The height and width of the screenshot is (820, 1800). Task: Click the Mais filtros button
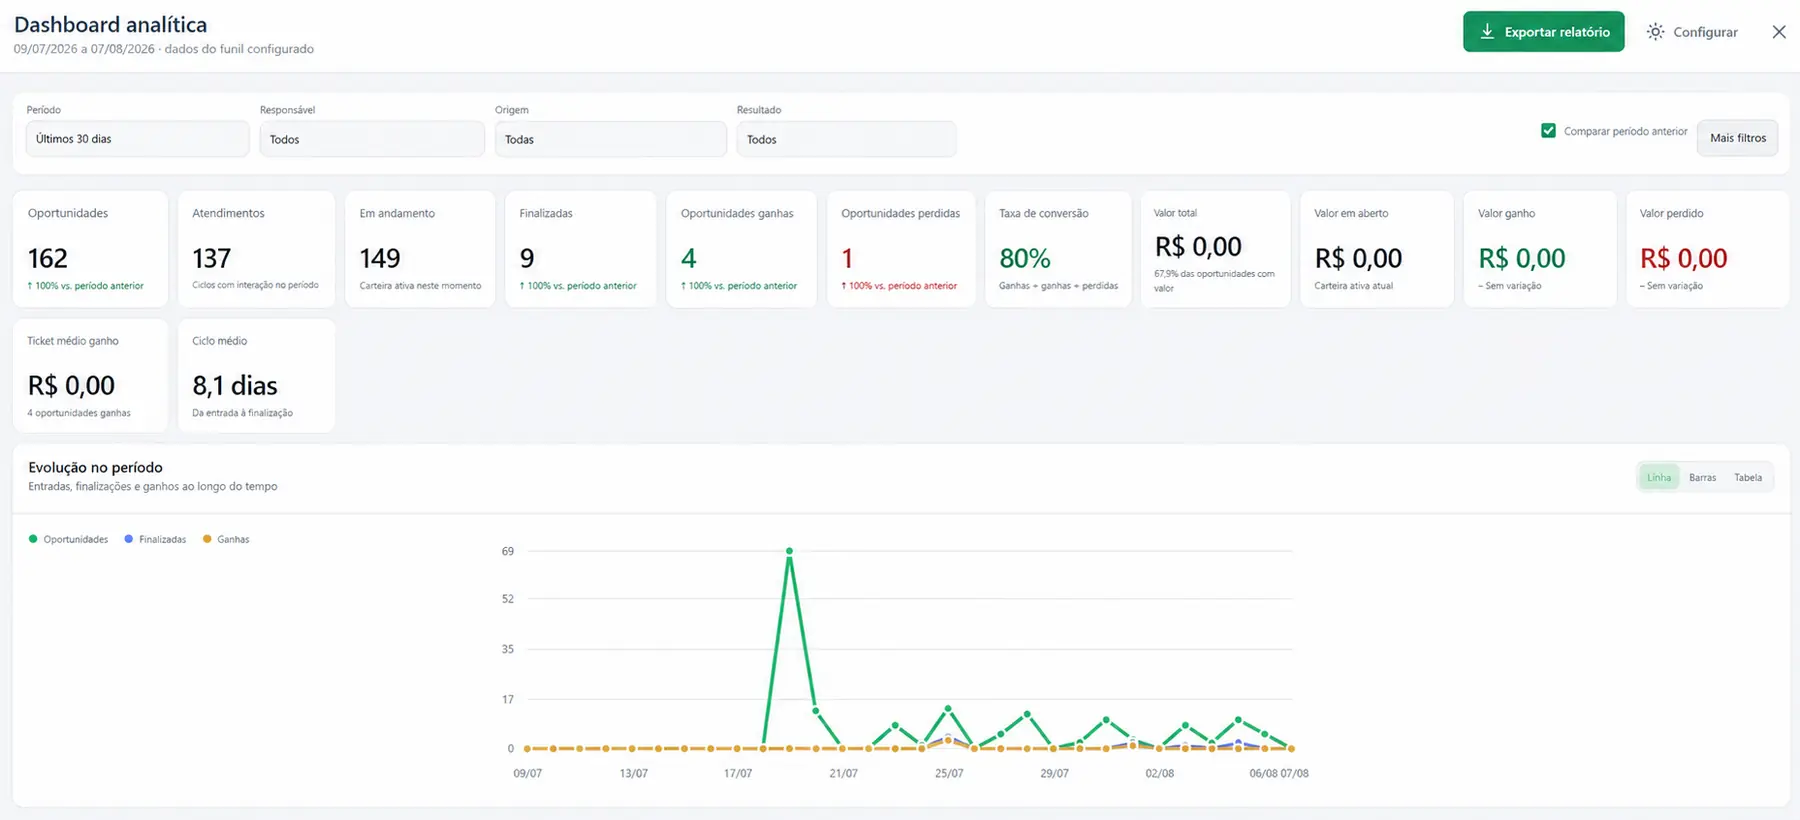point(1738,138)
